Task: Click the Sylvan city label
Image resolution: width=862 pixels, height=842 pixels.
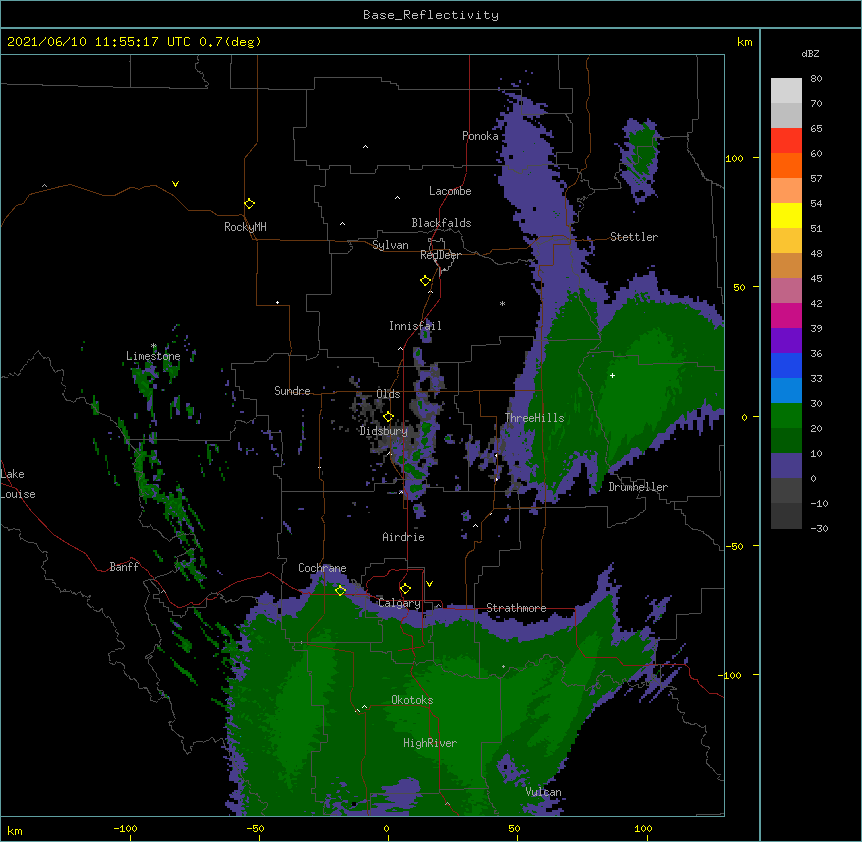Action: point(390,245)
